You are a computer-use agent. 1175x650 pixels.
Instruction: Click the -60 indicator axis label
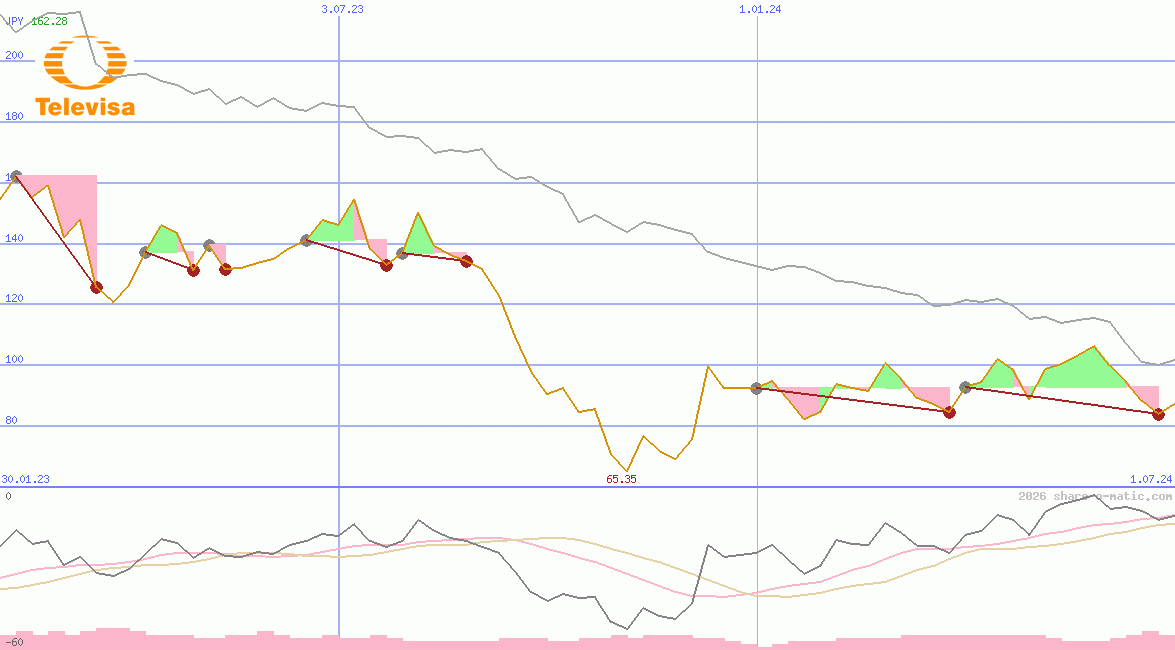[14, 641]
